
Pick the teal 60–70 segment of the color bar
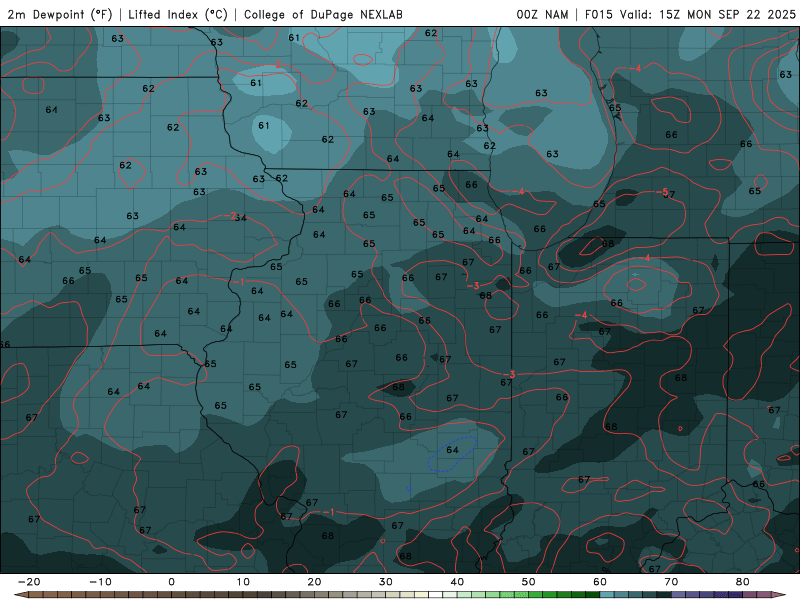636,595
